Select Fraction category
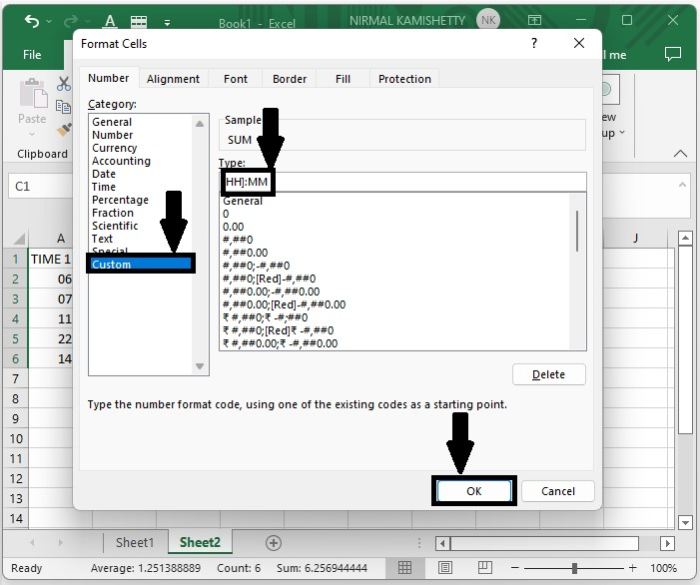The height and width of the screenshot is (585, 700). coord(112,213)
